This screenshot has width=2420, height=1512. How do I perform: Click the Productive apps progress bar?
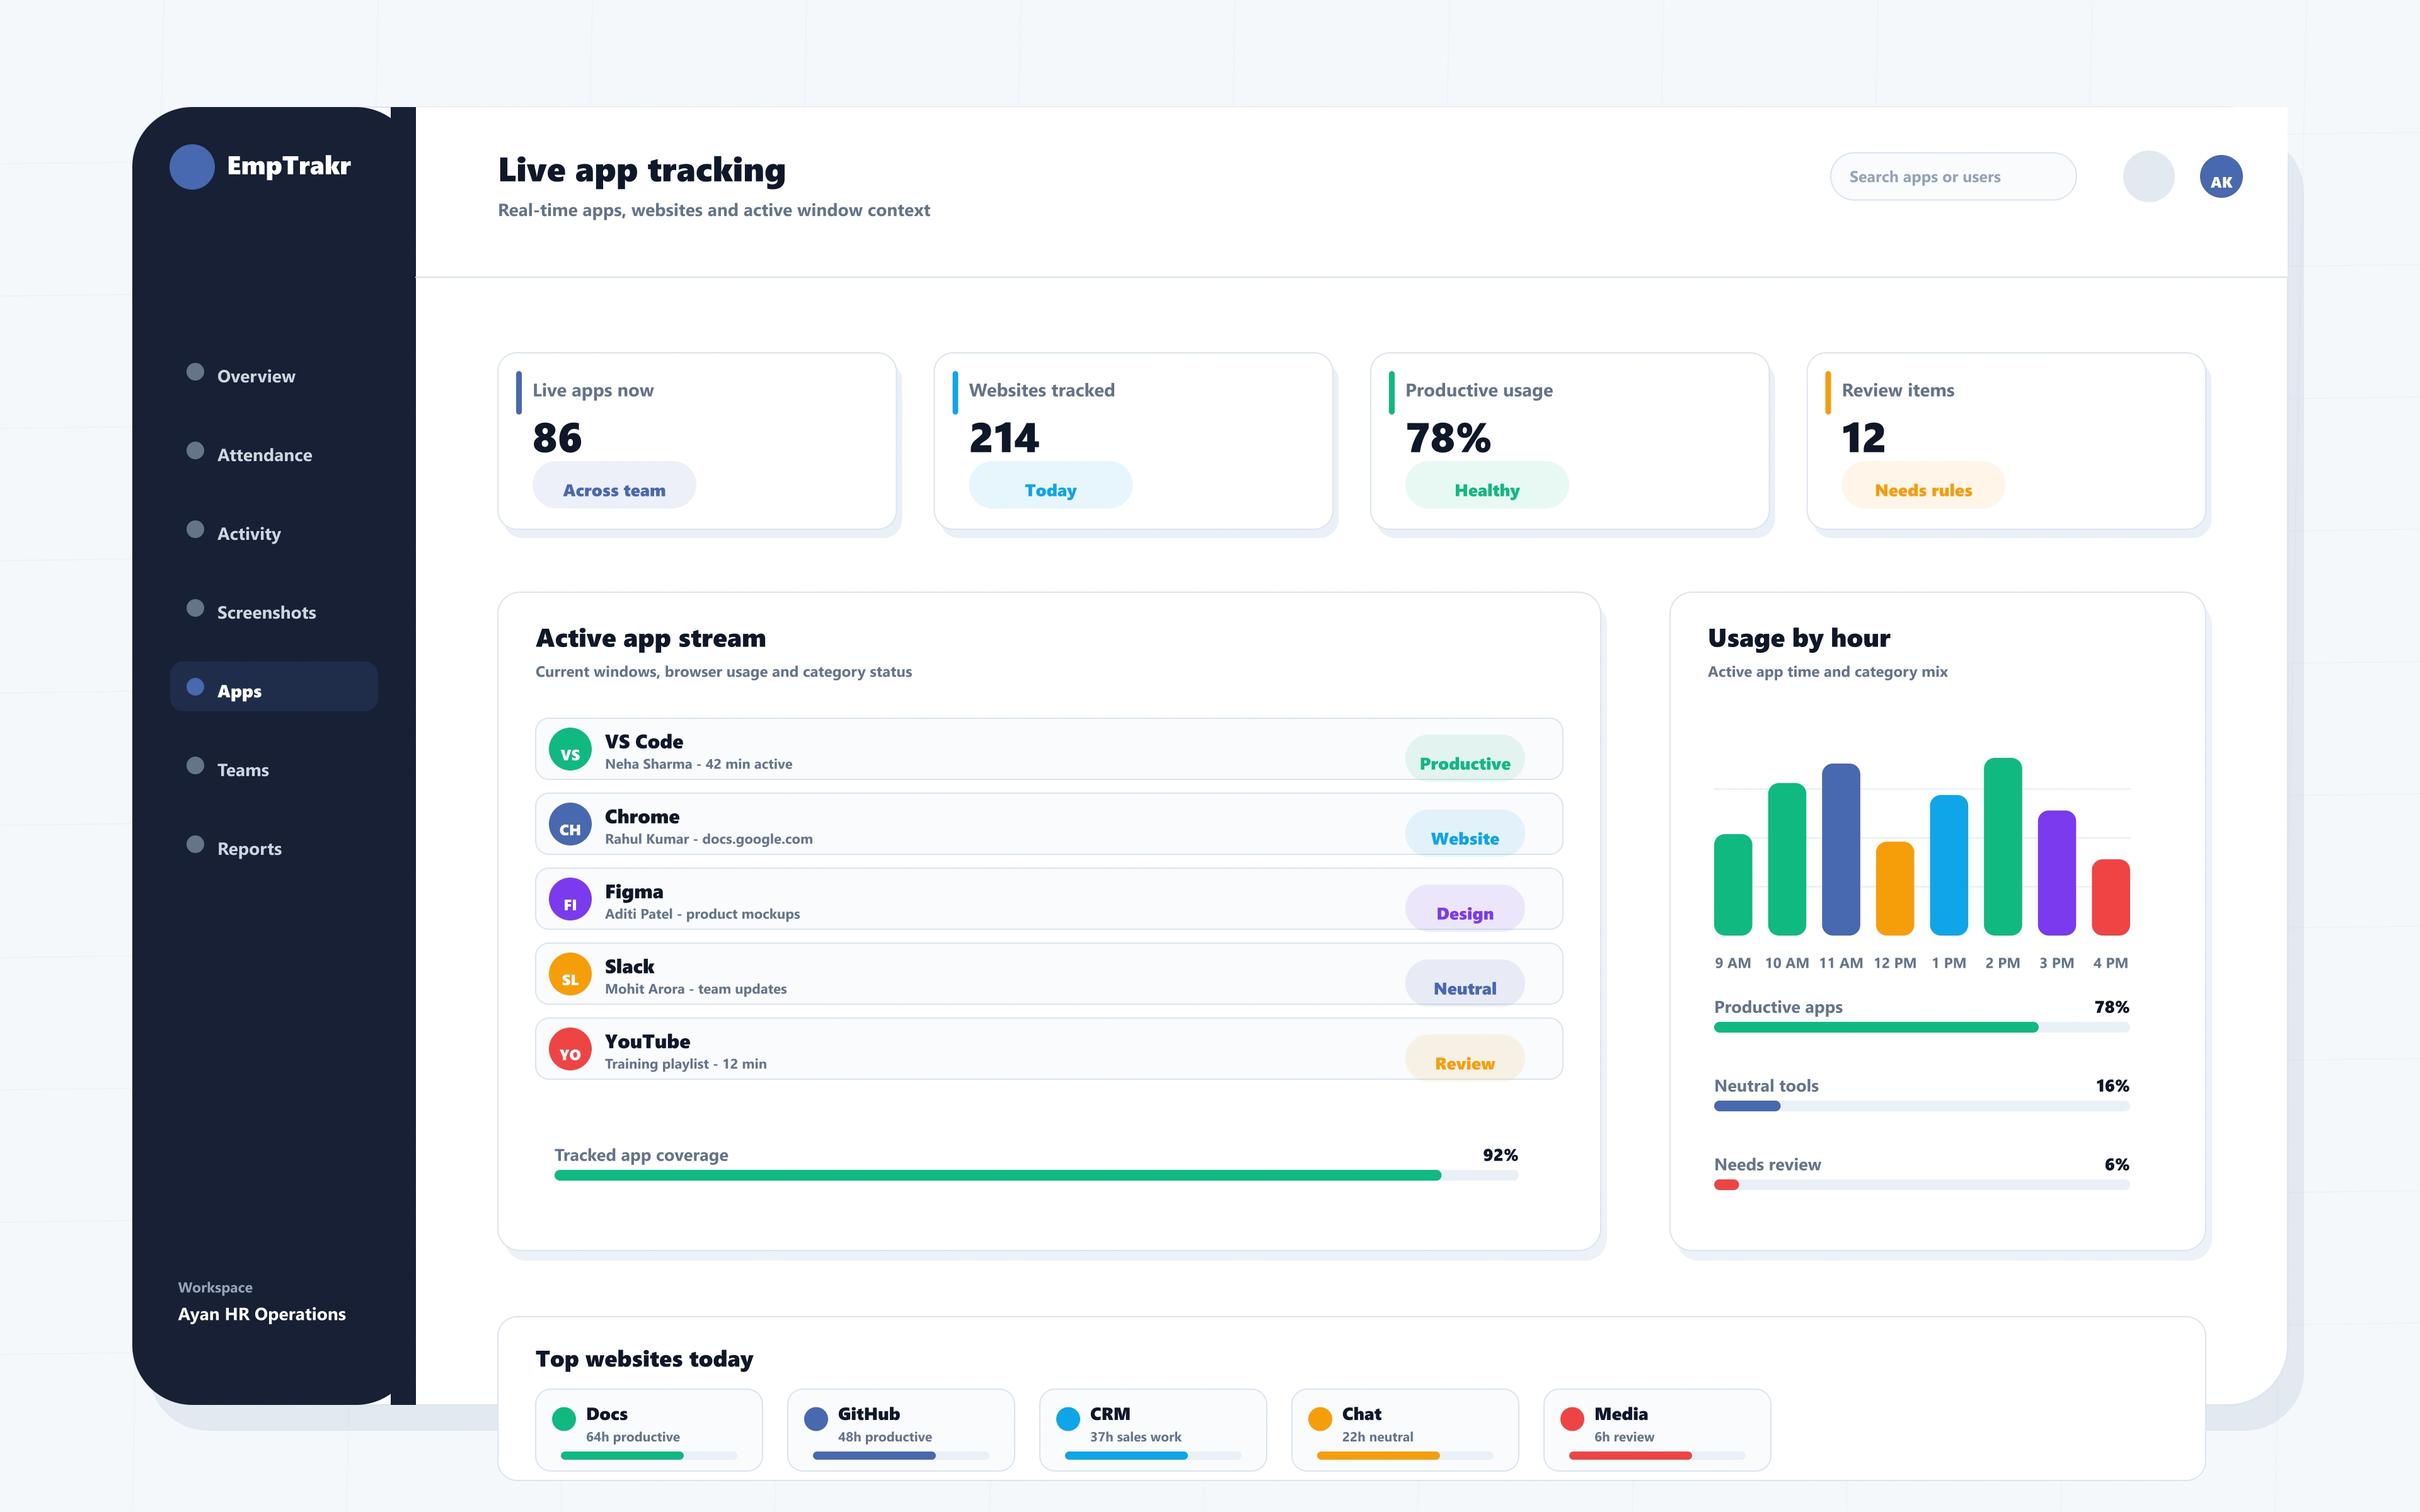pyautogui.click(x=1921, y=1028)
